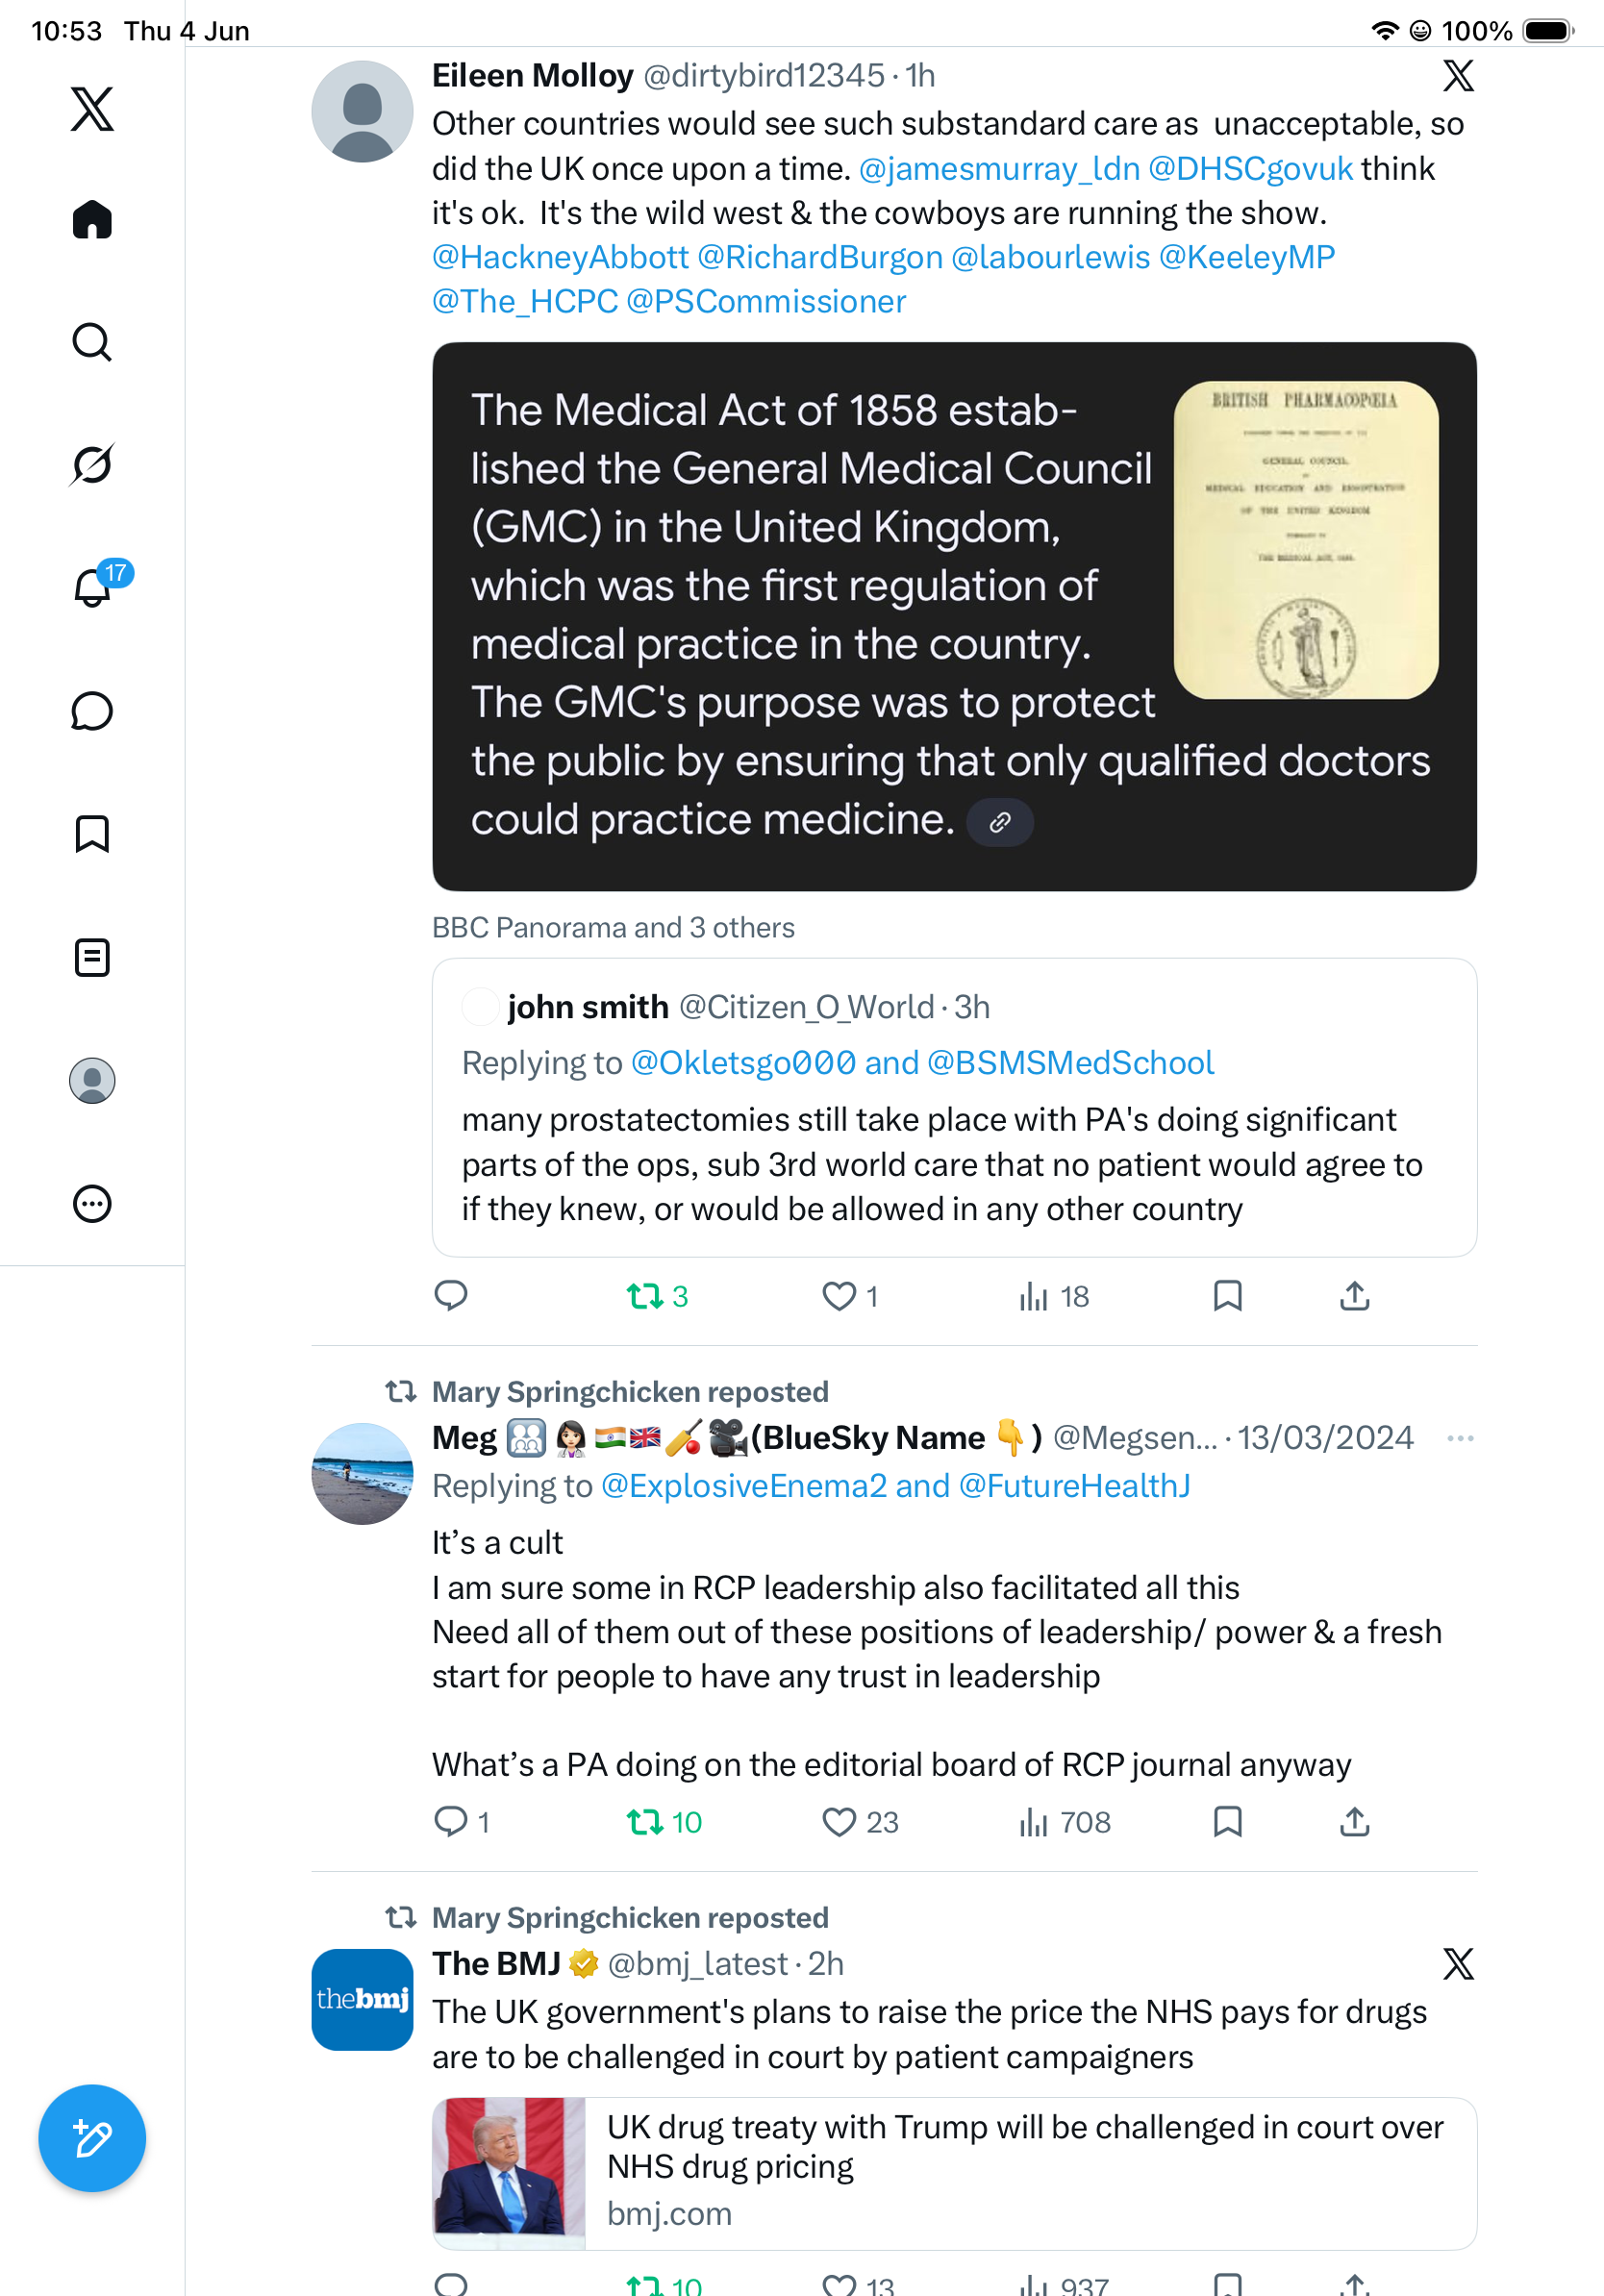Like Eileen Molloy's post with the heart
This screenshot has width=1604, height=2296.
coord(839,1296)
